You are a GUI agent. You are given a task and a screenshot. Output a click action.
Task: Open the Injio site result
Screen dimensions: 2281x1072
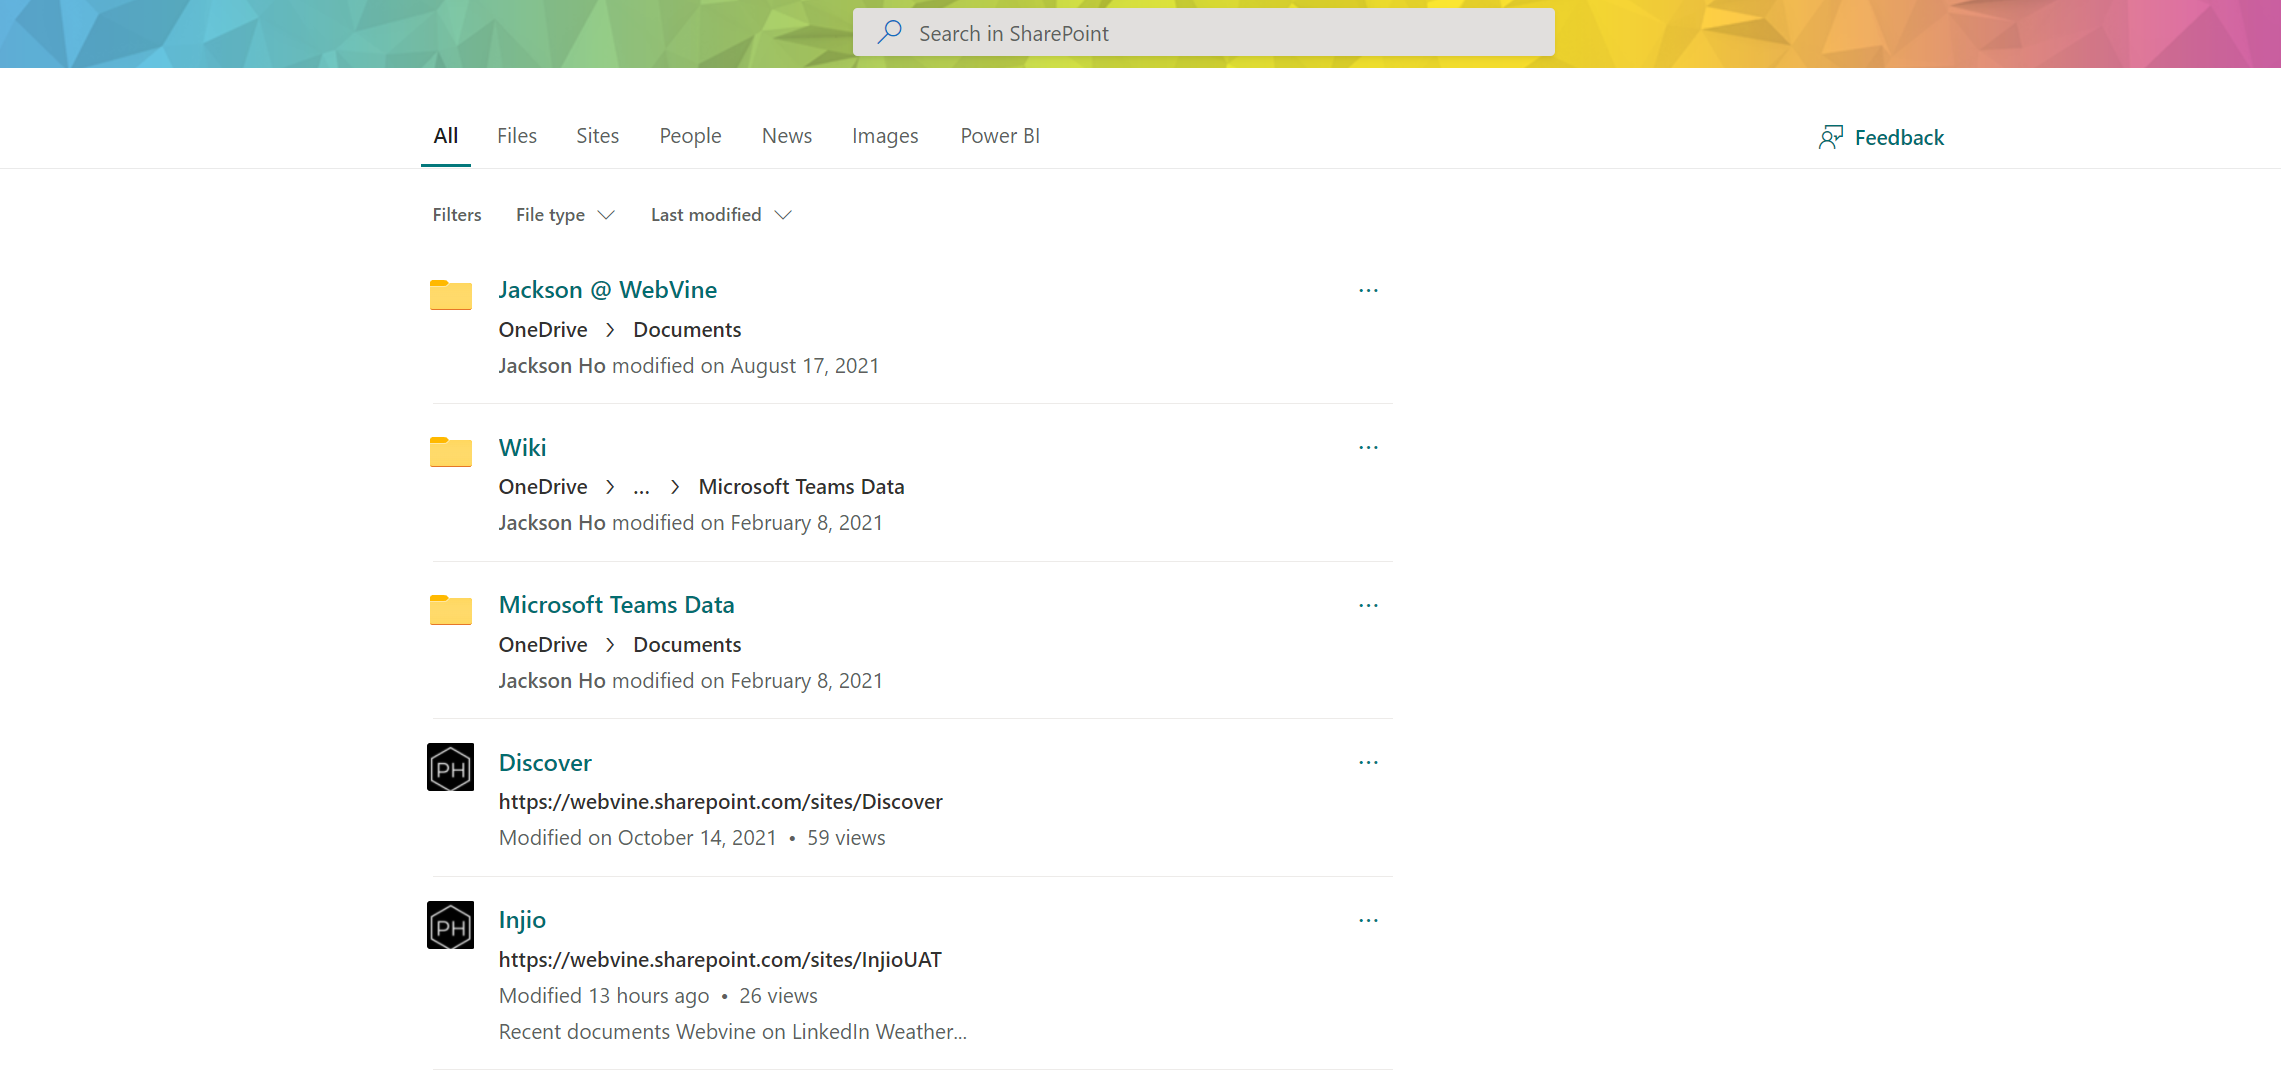point(522,920)
